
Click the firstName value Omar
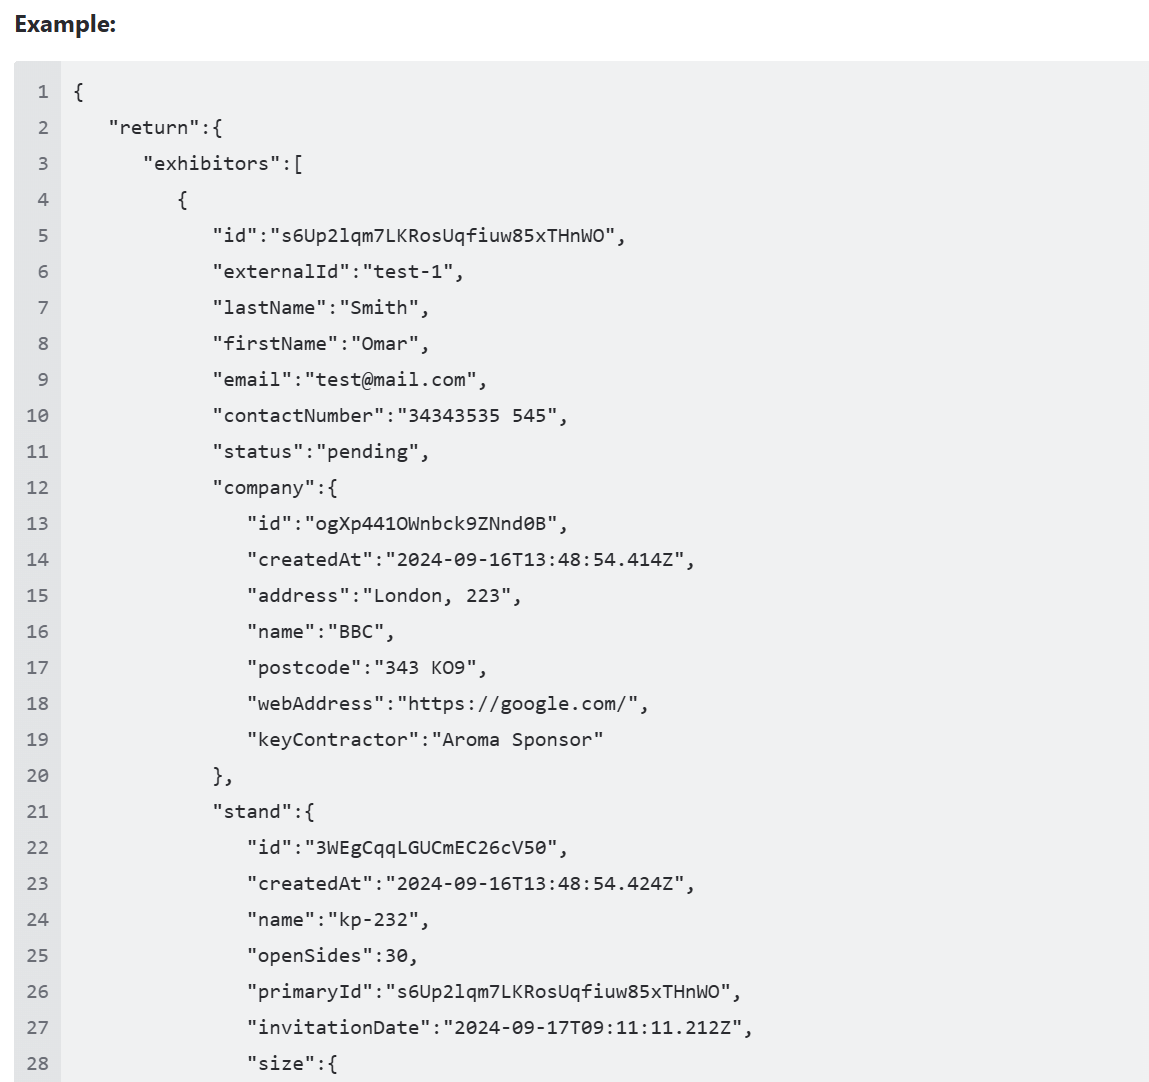[x=385, y=344]
